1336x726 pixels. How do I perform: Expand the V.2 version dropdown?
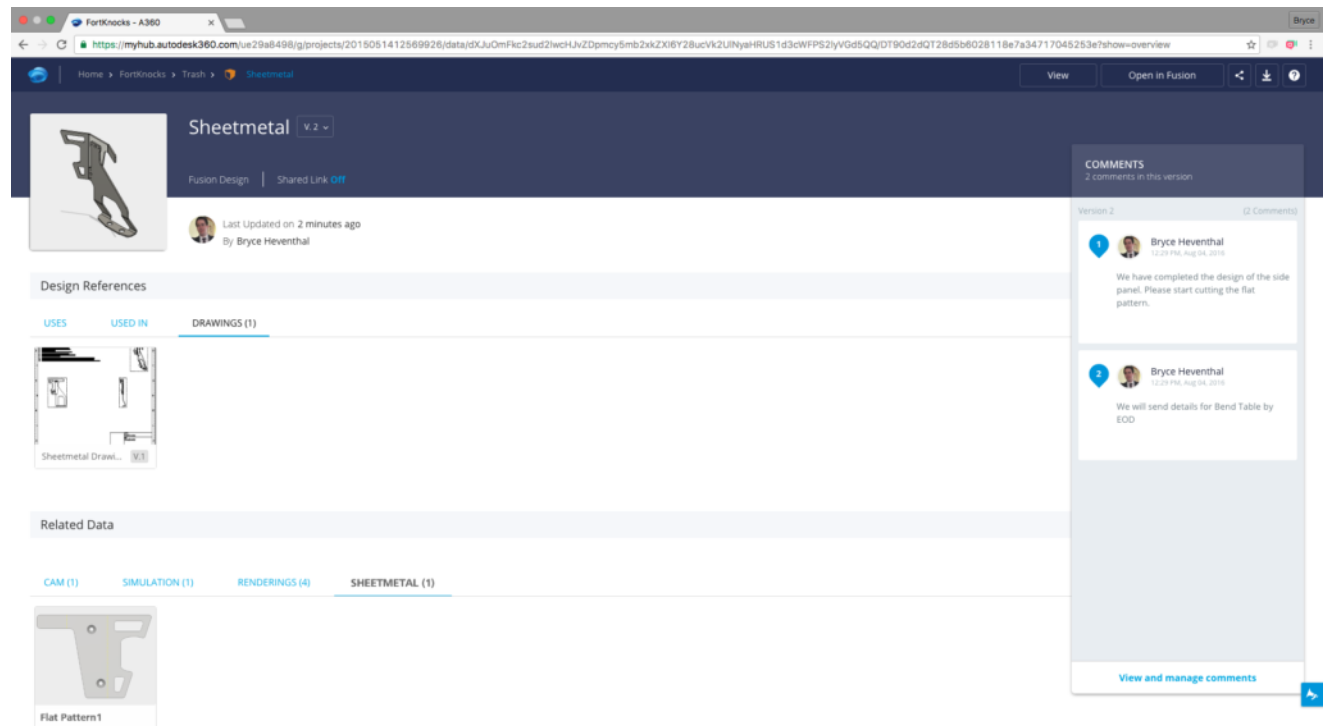coord(314,128)
